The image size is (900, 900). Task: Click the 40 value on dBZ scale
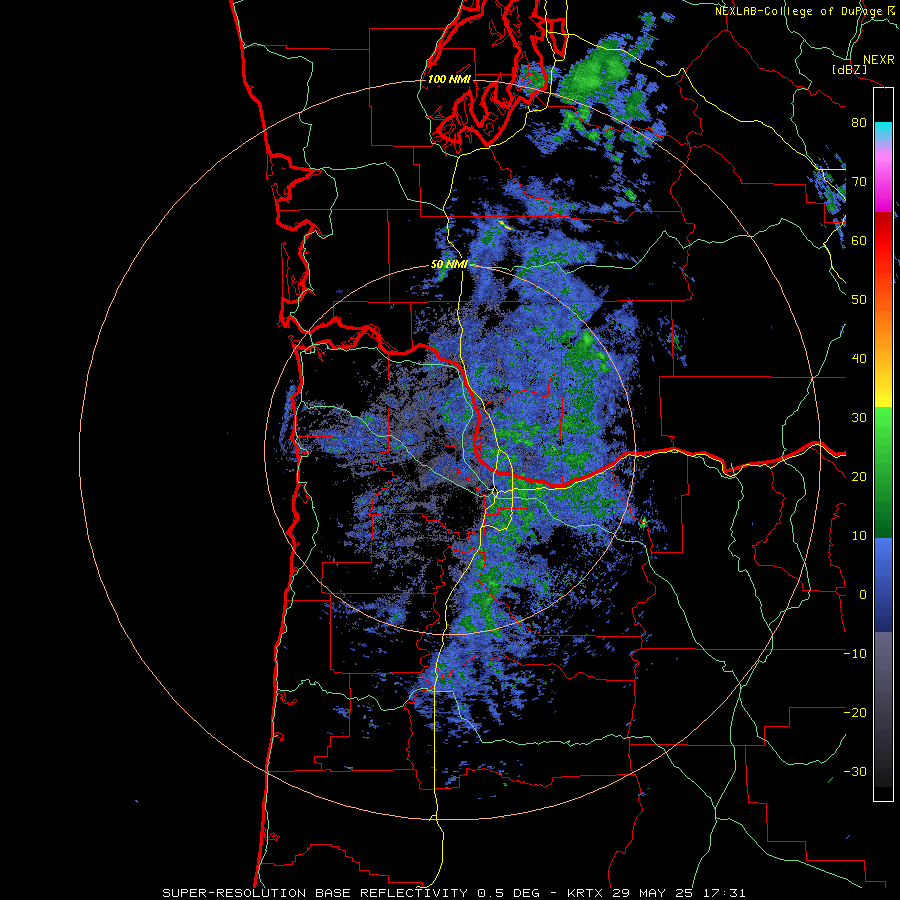coord(859,359)
